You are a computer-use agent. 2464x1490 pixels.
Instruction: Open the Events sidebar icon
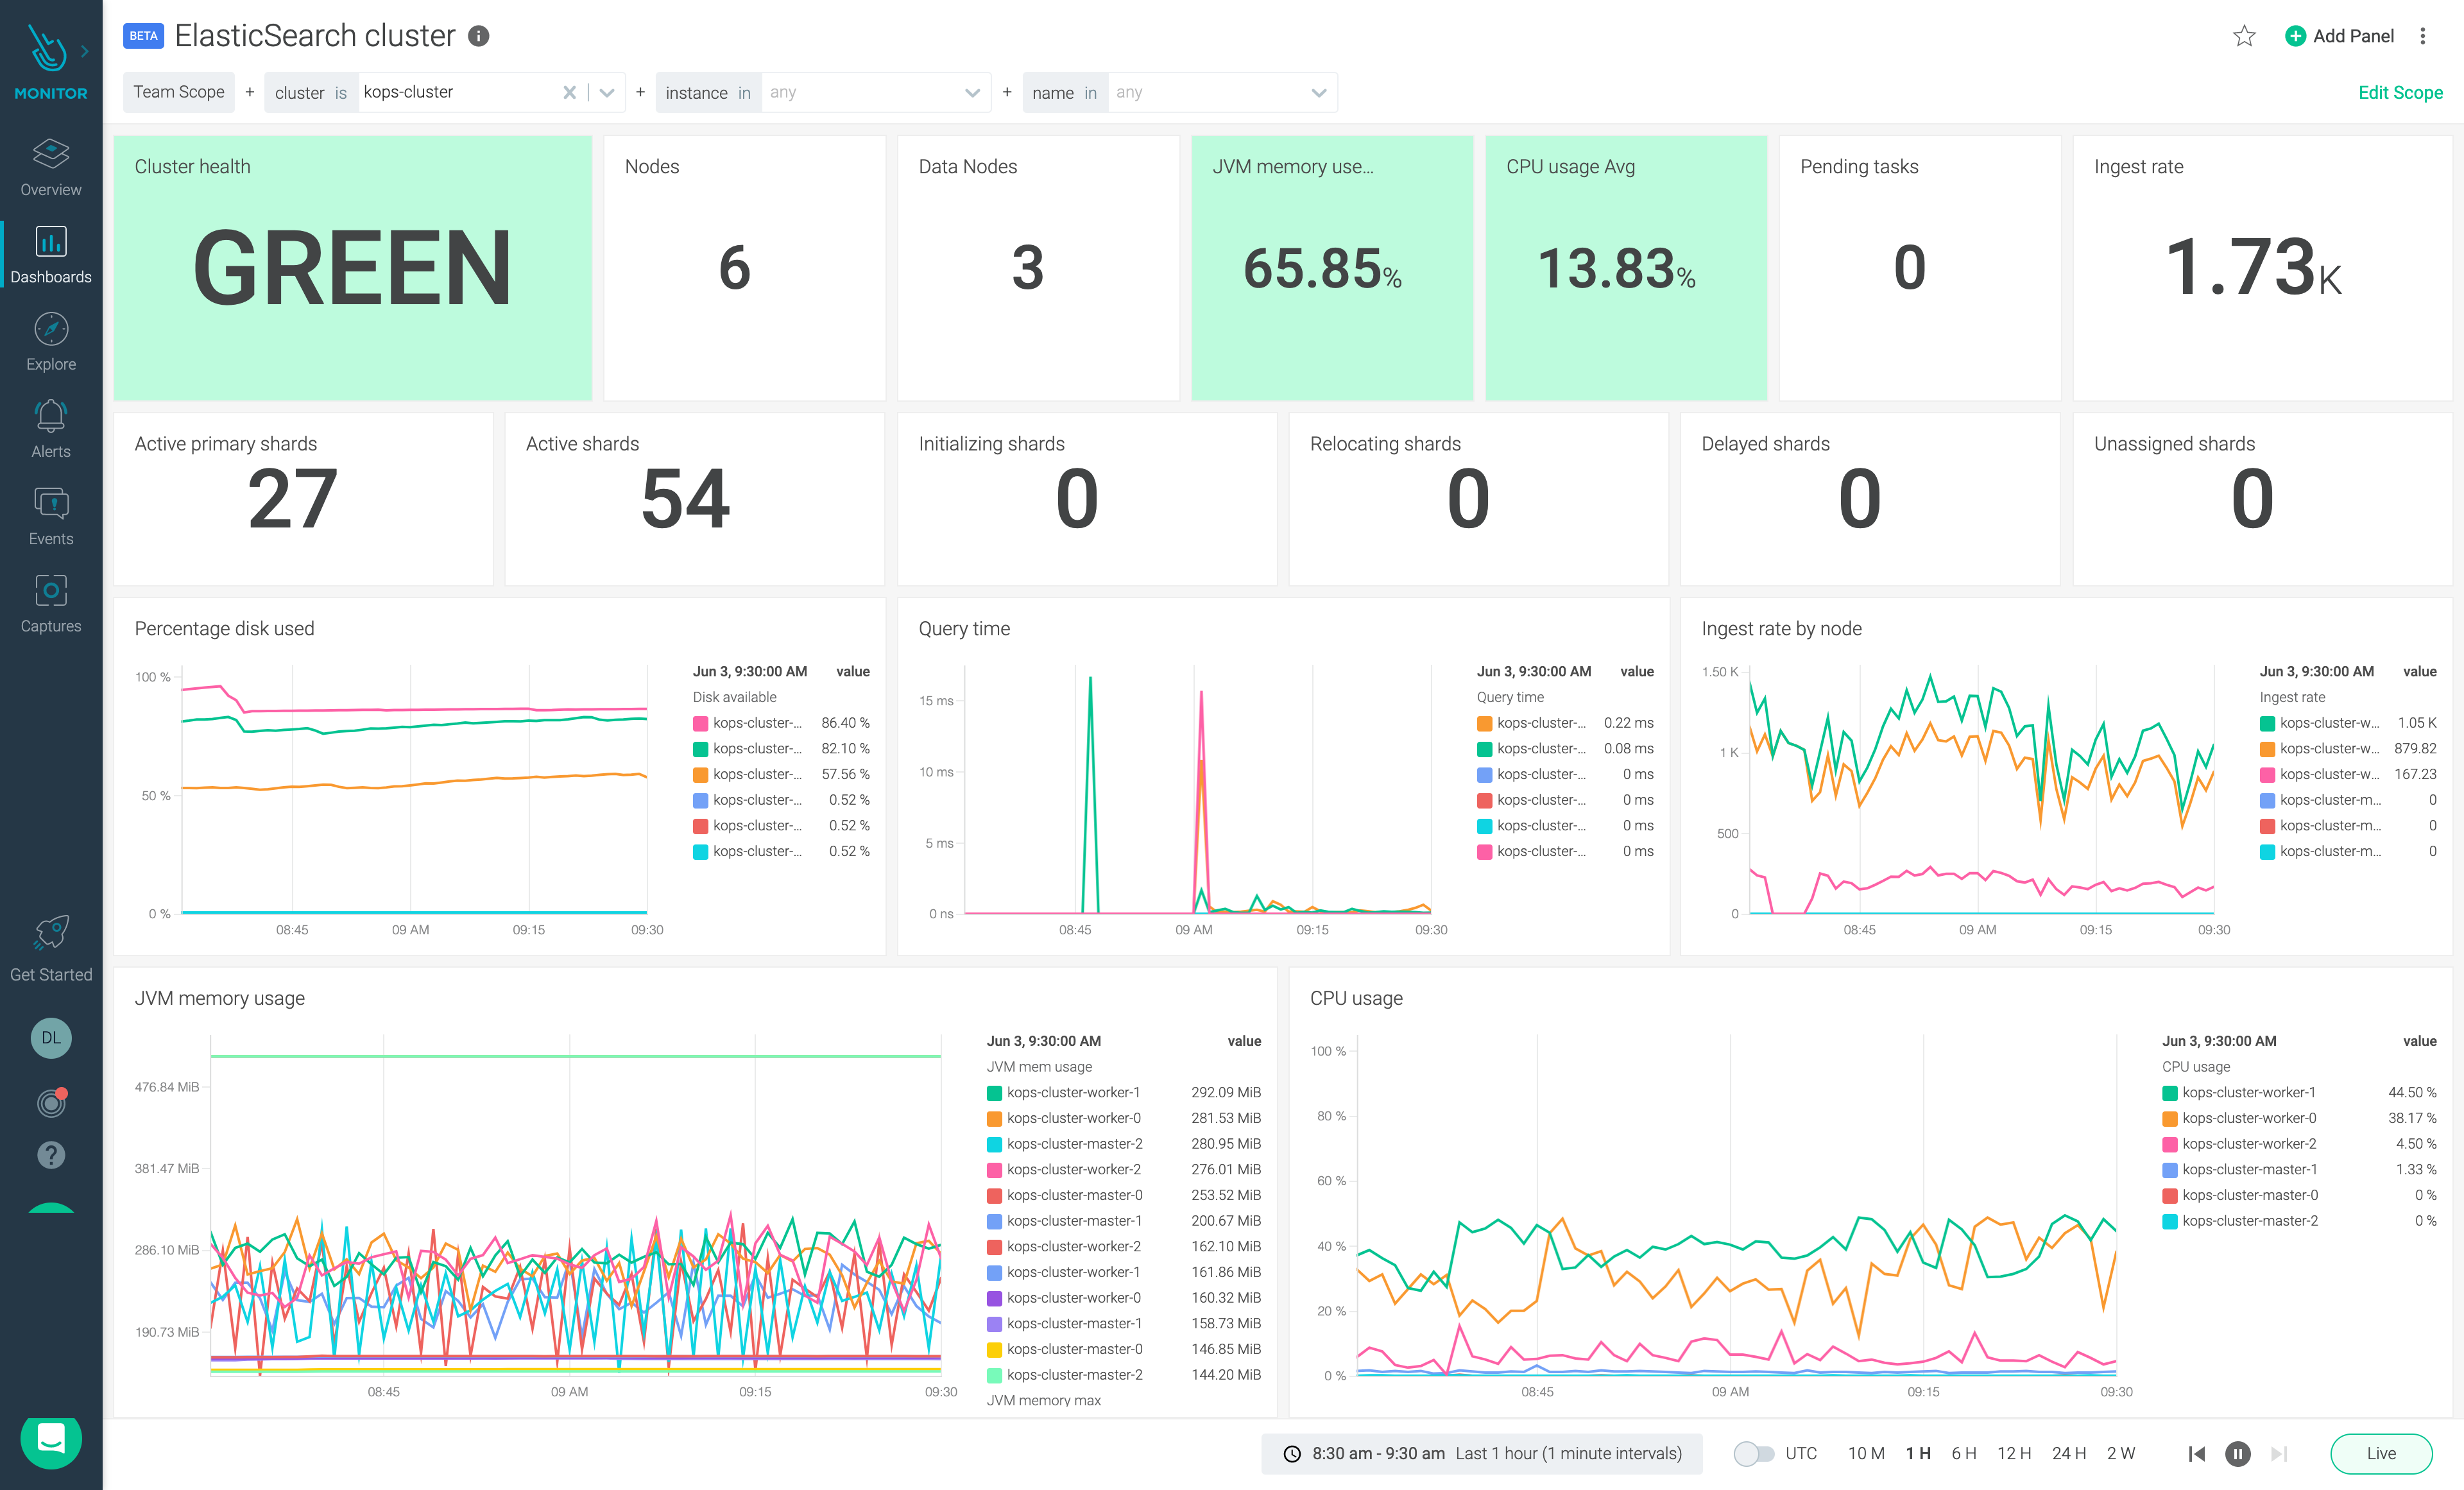coord(51,504)
